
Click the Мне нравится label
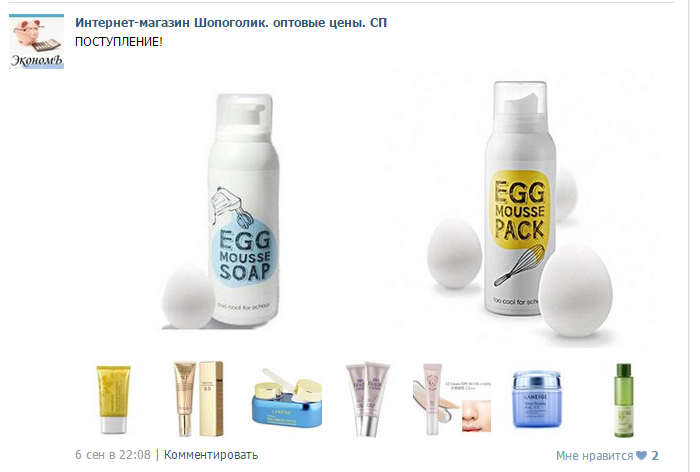coord(594,455)
